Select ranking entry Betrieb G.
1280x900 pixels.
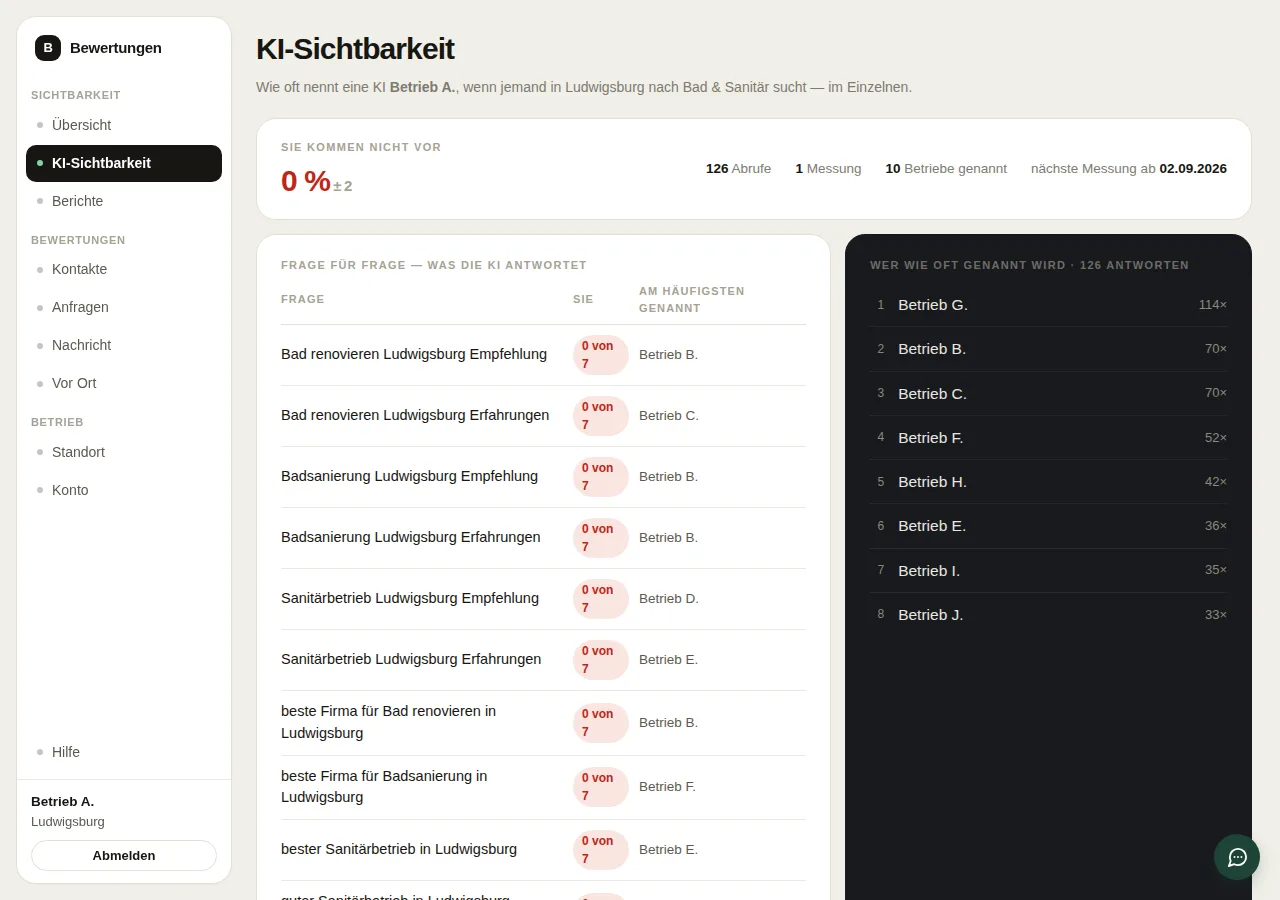[1048, 305]
